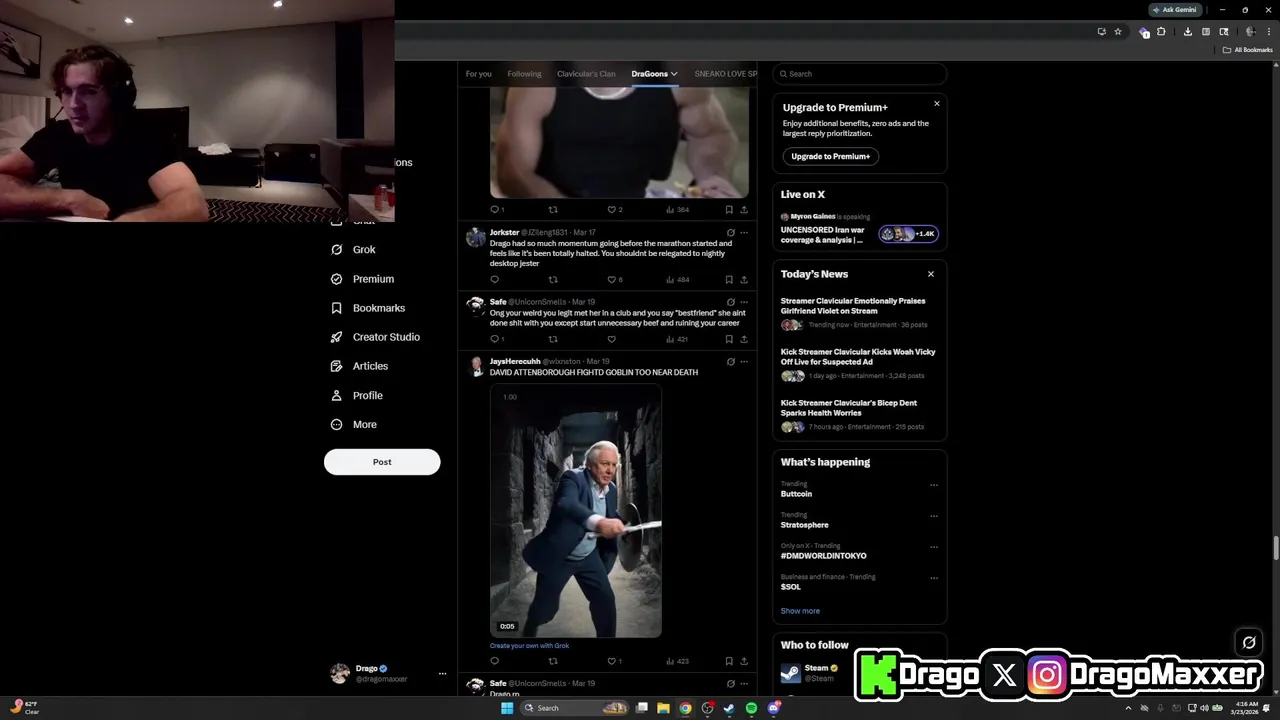The width and height of the screenshot is (1280, 720).
Task: Bookmark the top muscular image post
Action: pyautogui.click(x=729, y=210)
